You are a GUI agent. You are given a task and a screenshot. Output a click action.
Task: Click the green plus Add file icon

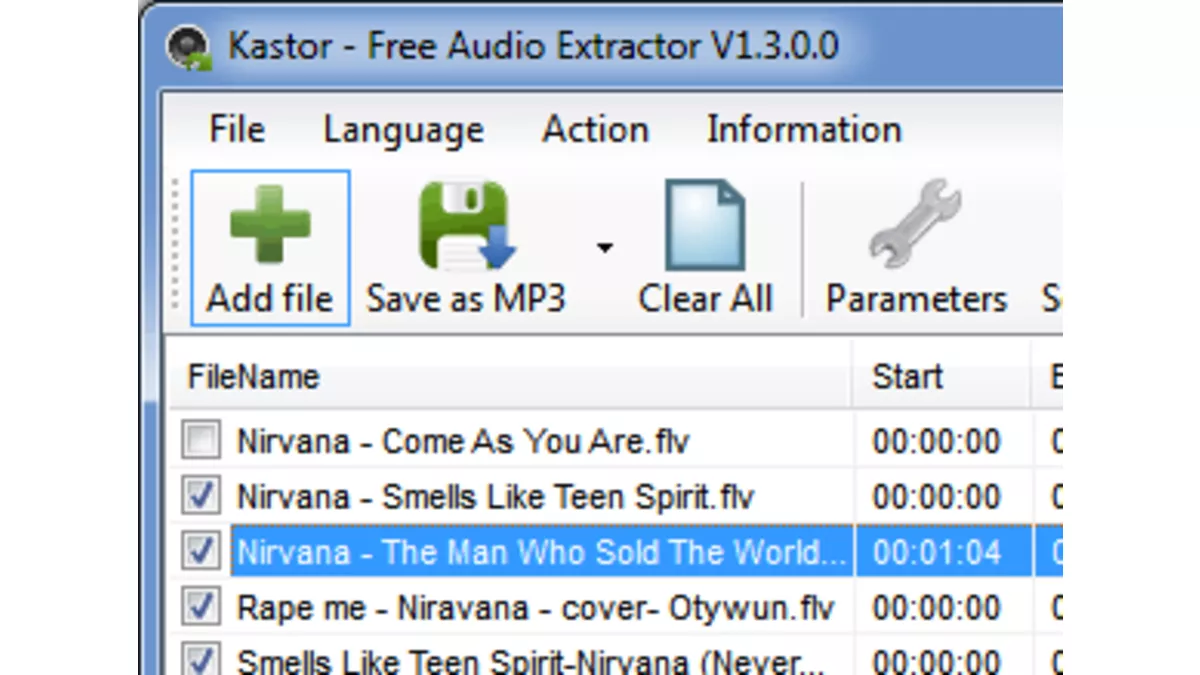pos(270,224)
